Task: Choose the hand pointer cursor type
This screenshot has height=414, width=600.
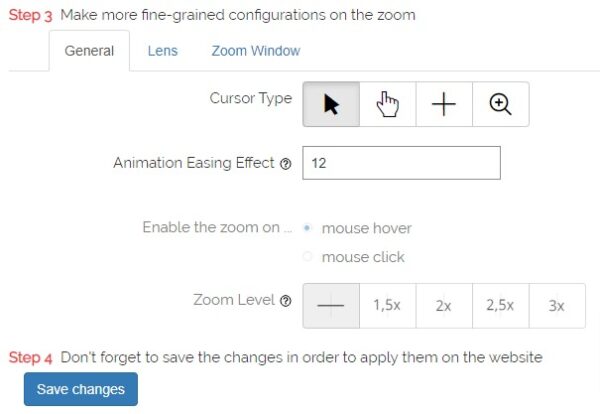Action: [387, 105]
